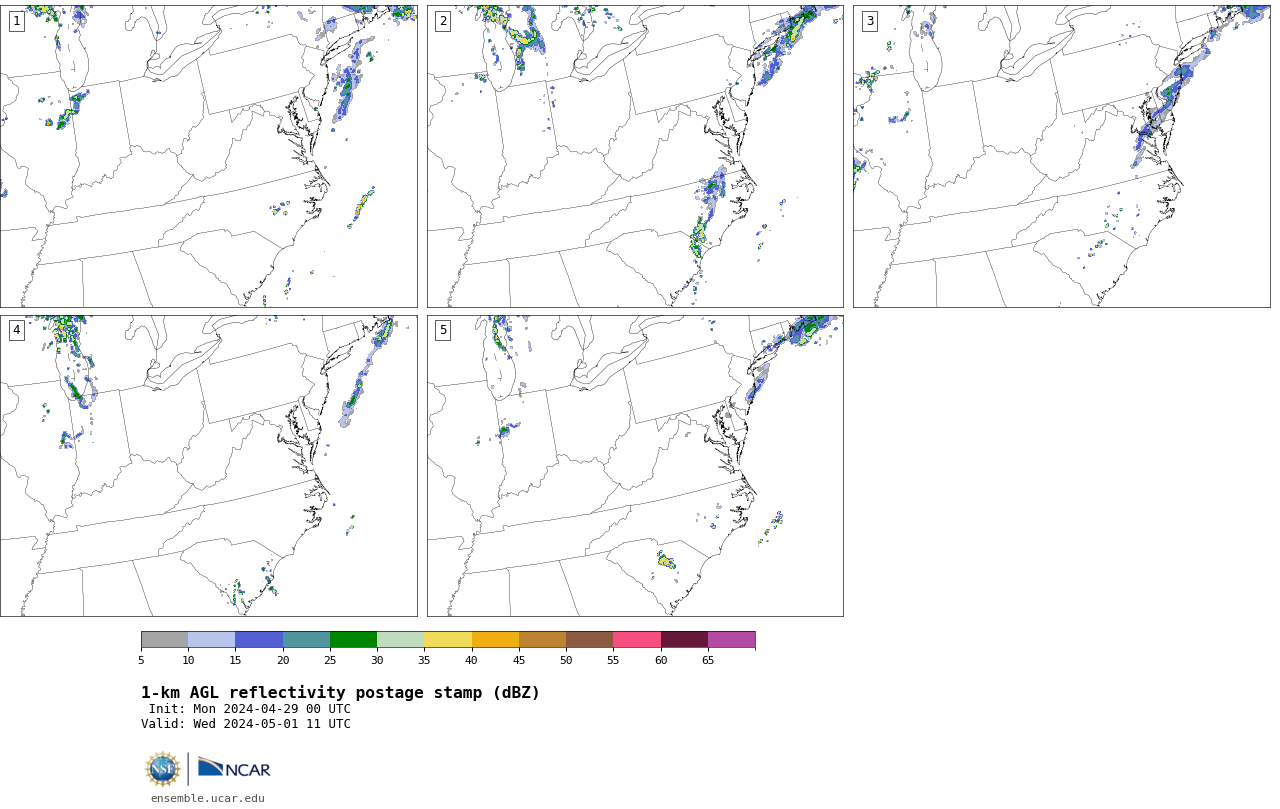Click the NCAR logo
This screenshot has width=1280, height=809.
click(x=234, y=768)
